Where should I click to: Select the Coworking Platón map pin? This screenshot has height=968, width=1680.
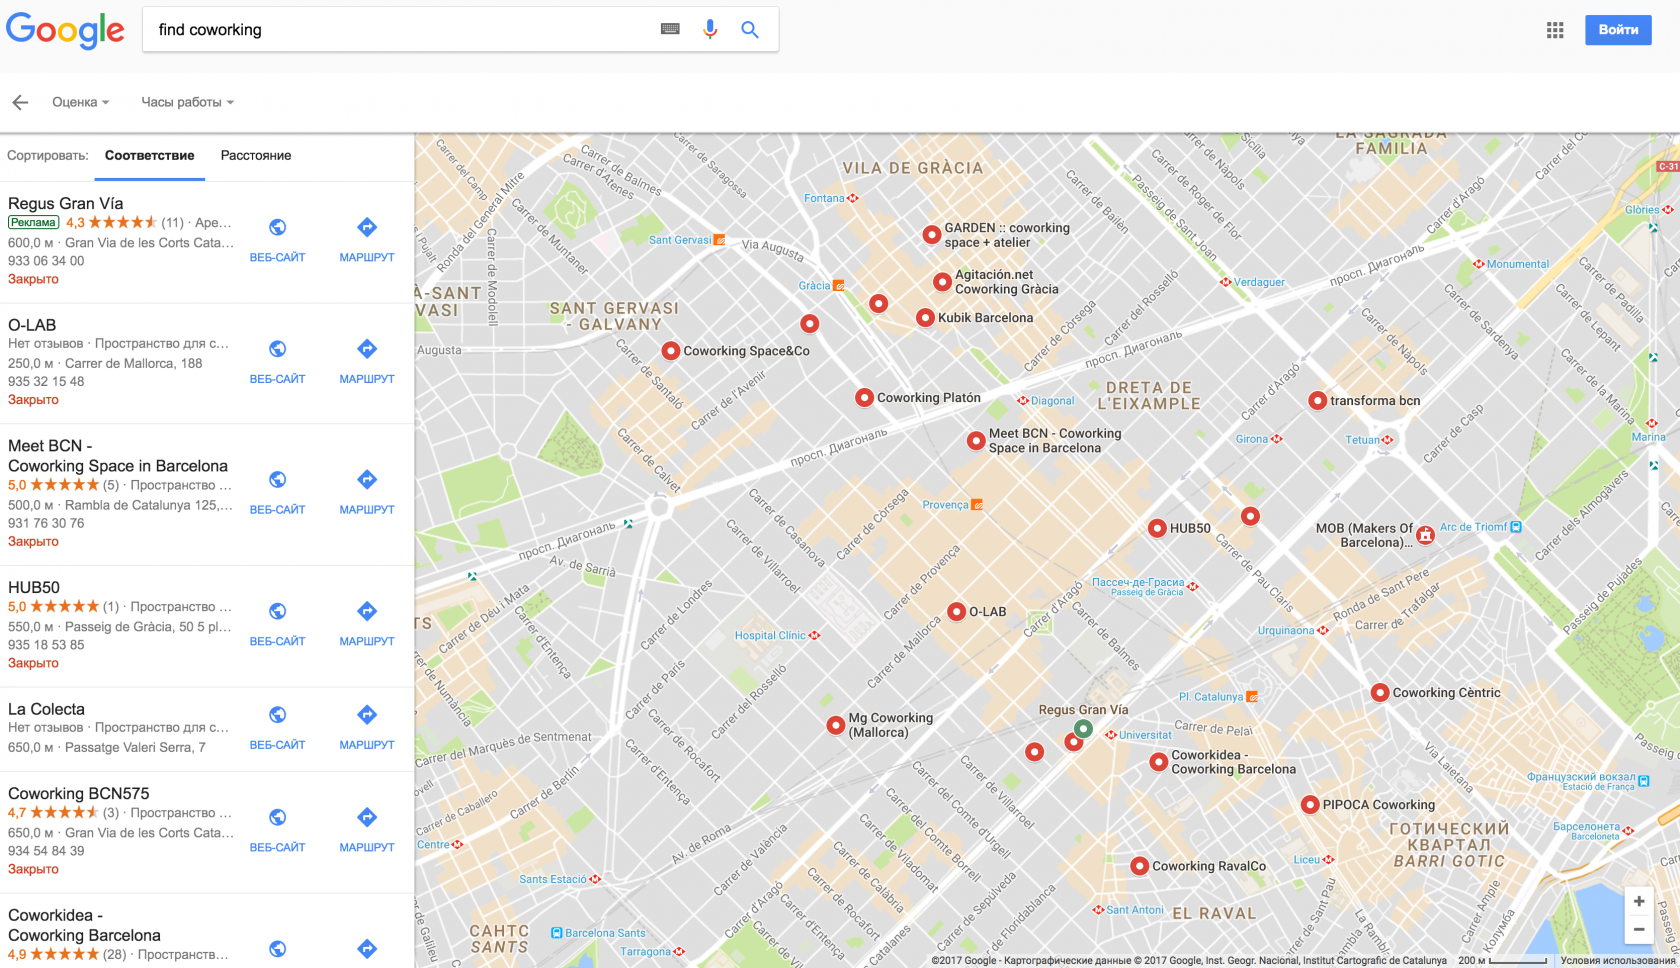pos(865,398)
